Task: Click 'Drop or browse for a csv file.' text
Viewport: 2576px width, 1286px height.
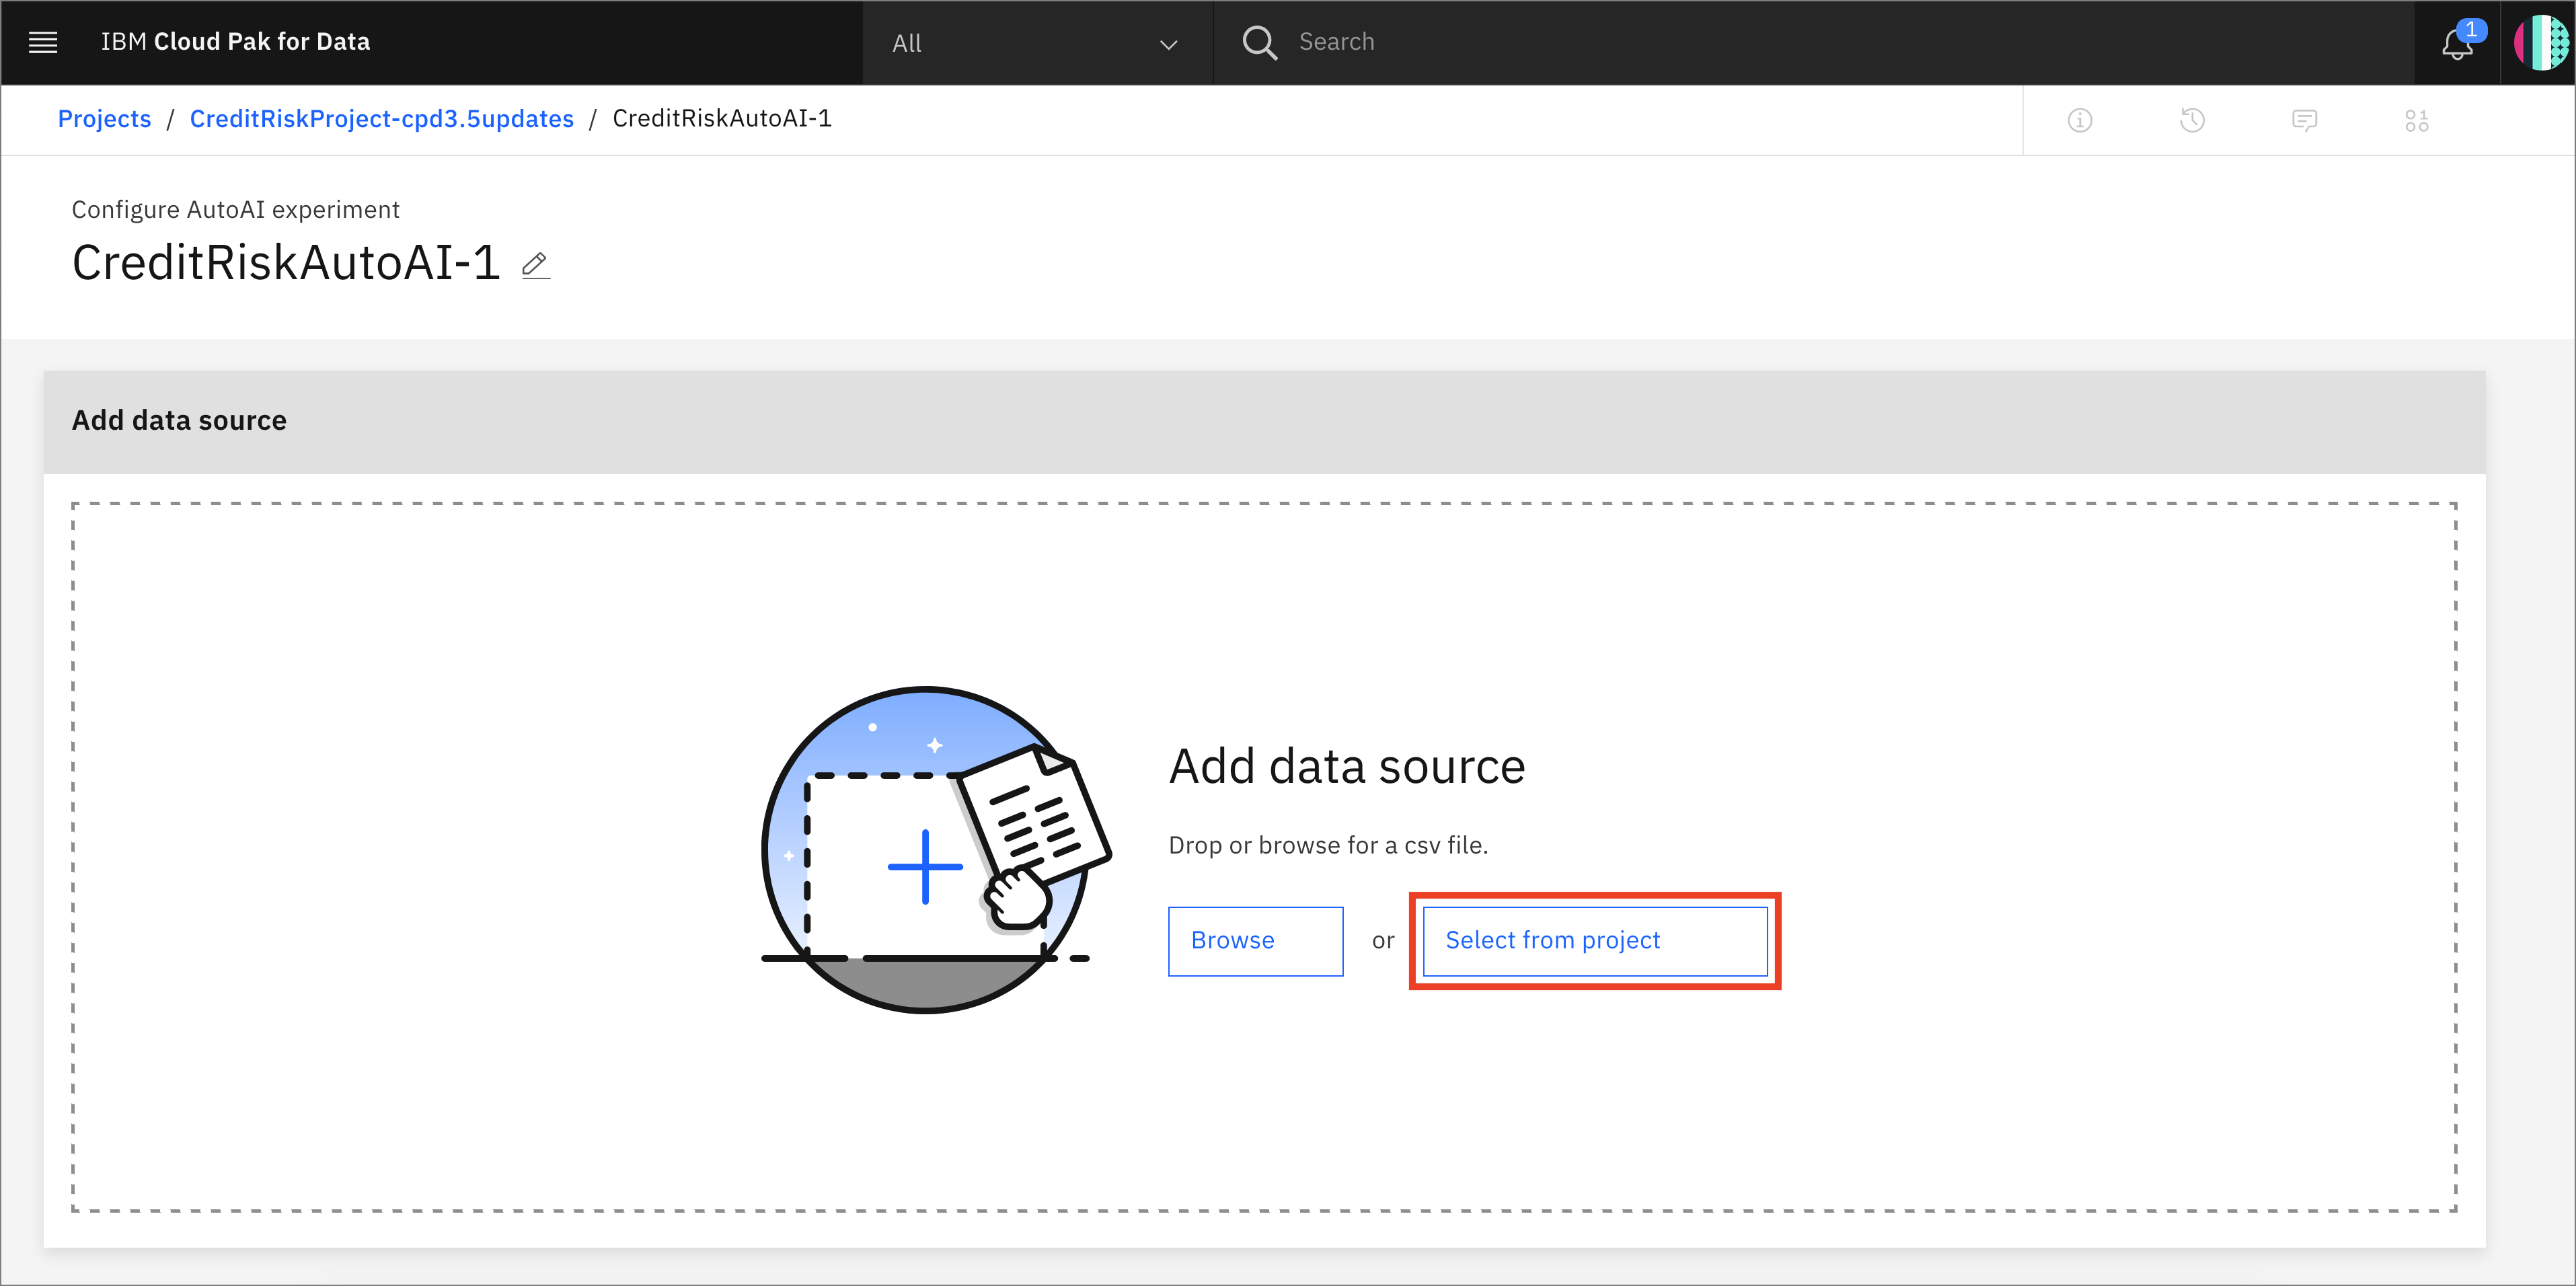Action: tap(1328, 846)
